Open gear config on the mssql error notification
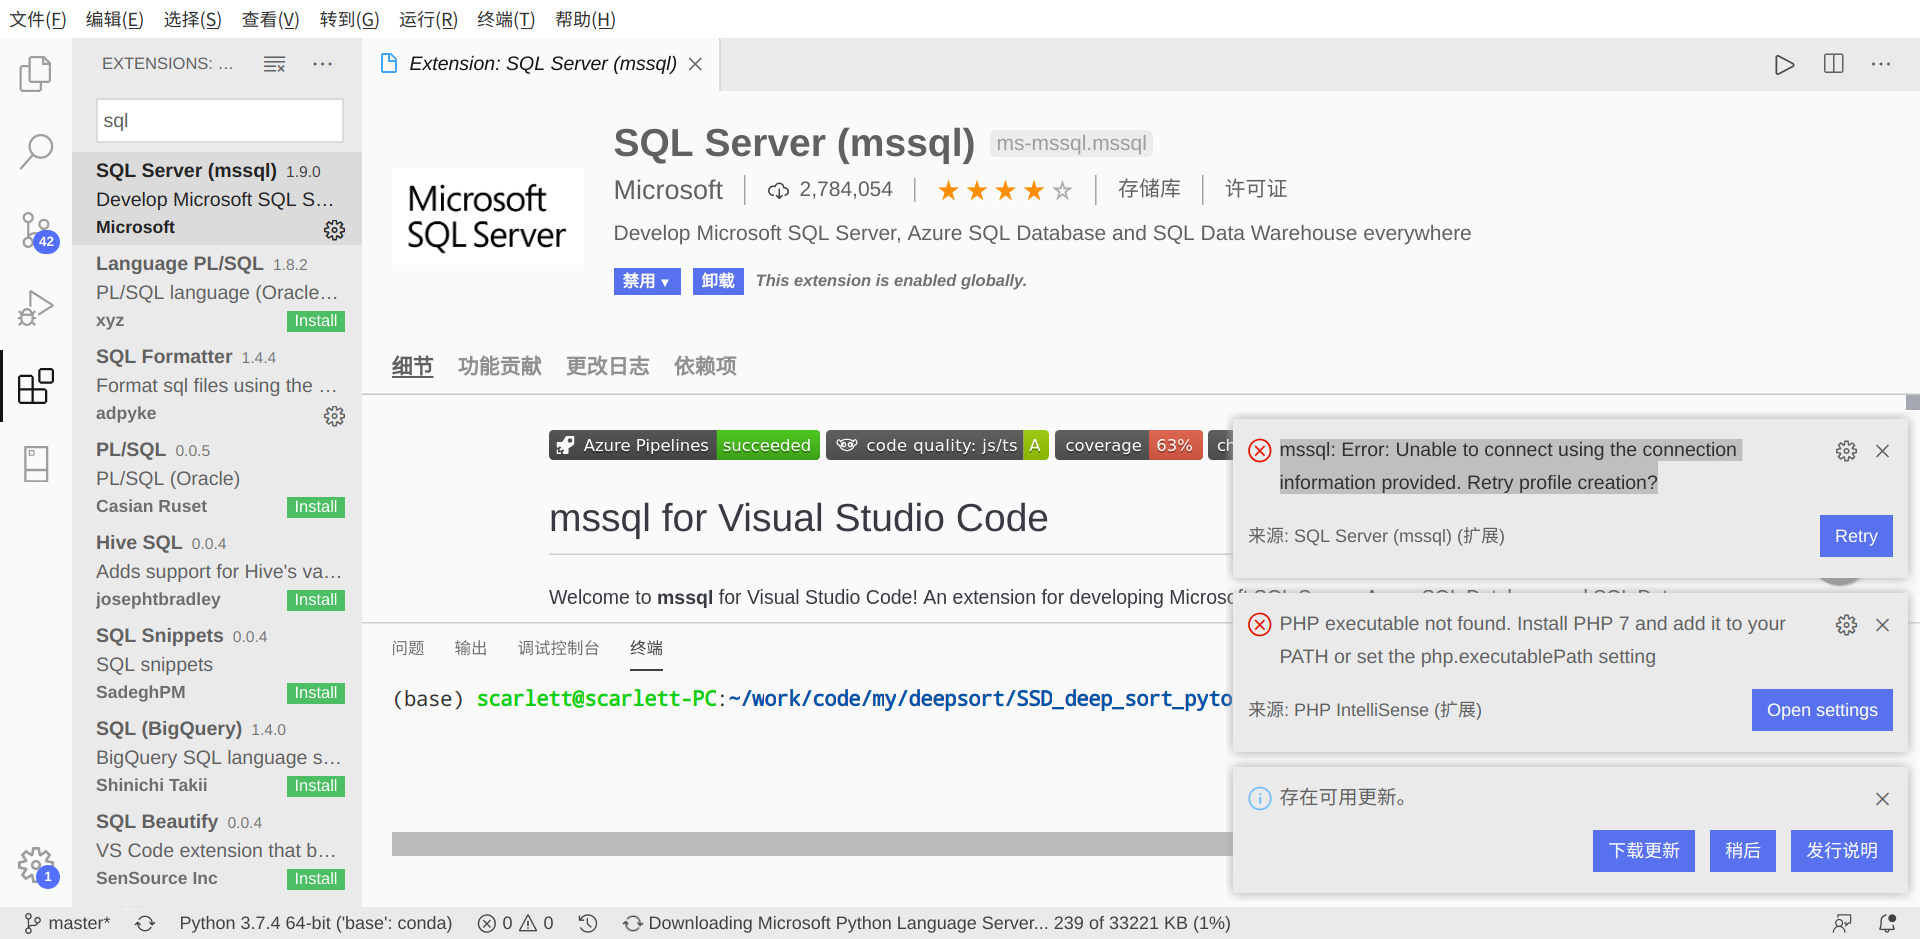The height and width of the screenshot is (939, 1920). pos(1846,450)
